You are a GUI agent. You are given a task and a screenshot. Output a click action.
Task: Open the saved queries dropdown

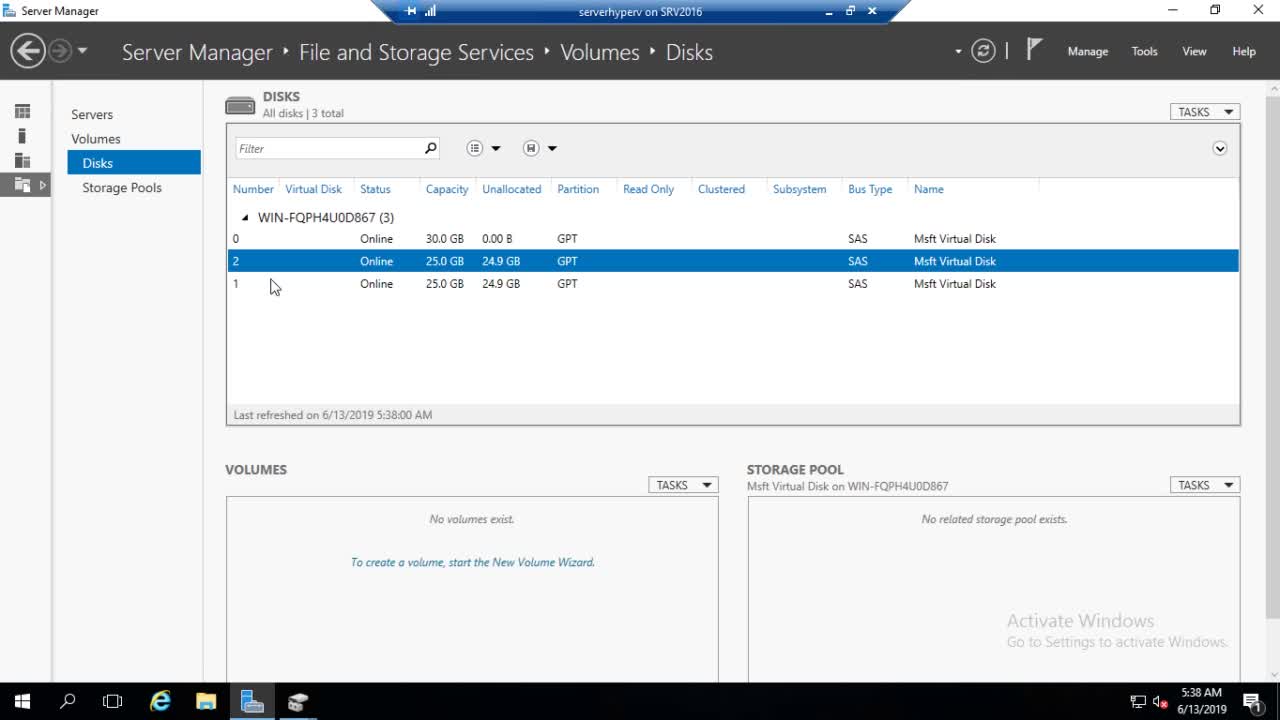click(540, 148)
